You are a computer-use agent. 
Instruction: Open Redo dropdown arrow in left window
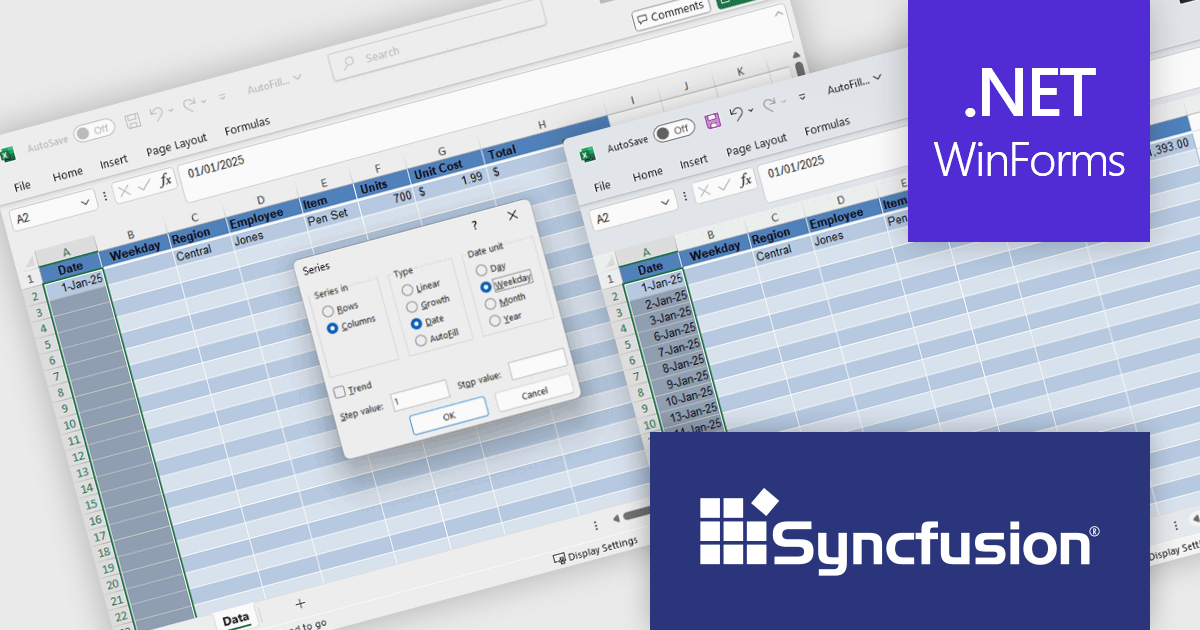pos(205,101)
